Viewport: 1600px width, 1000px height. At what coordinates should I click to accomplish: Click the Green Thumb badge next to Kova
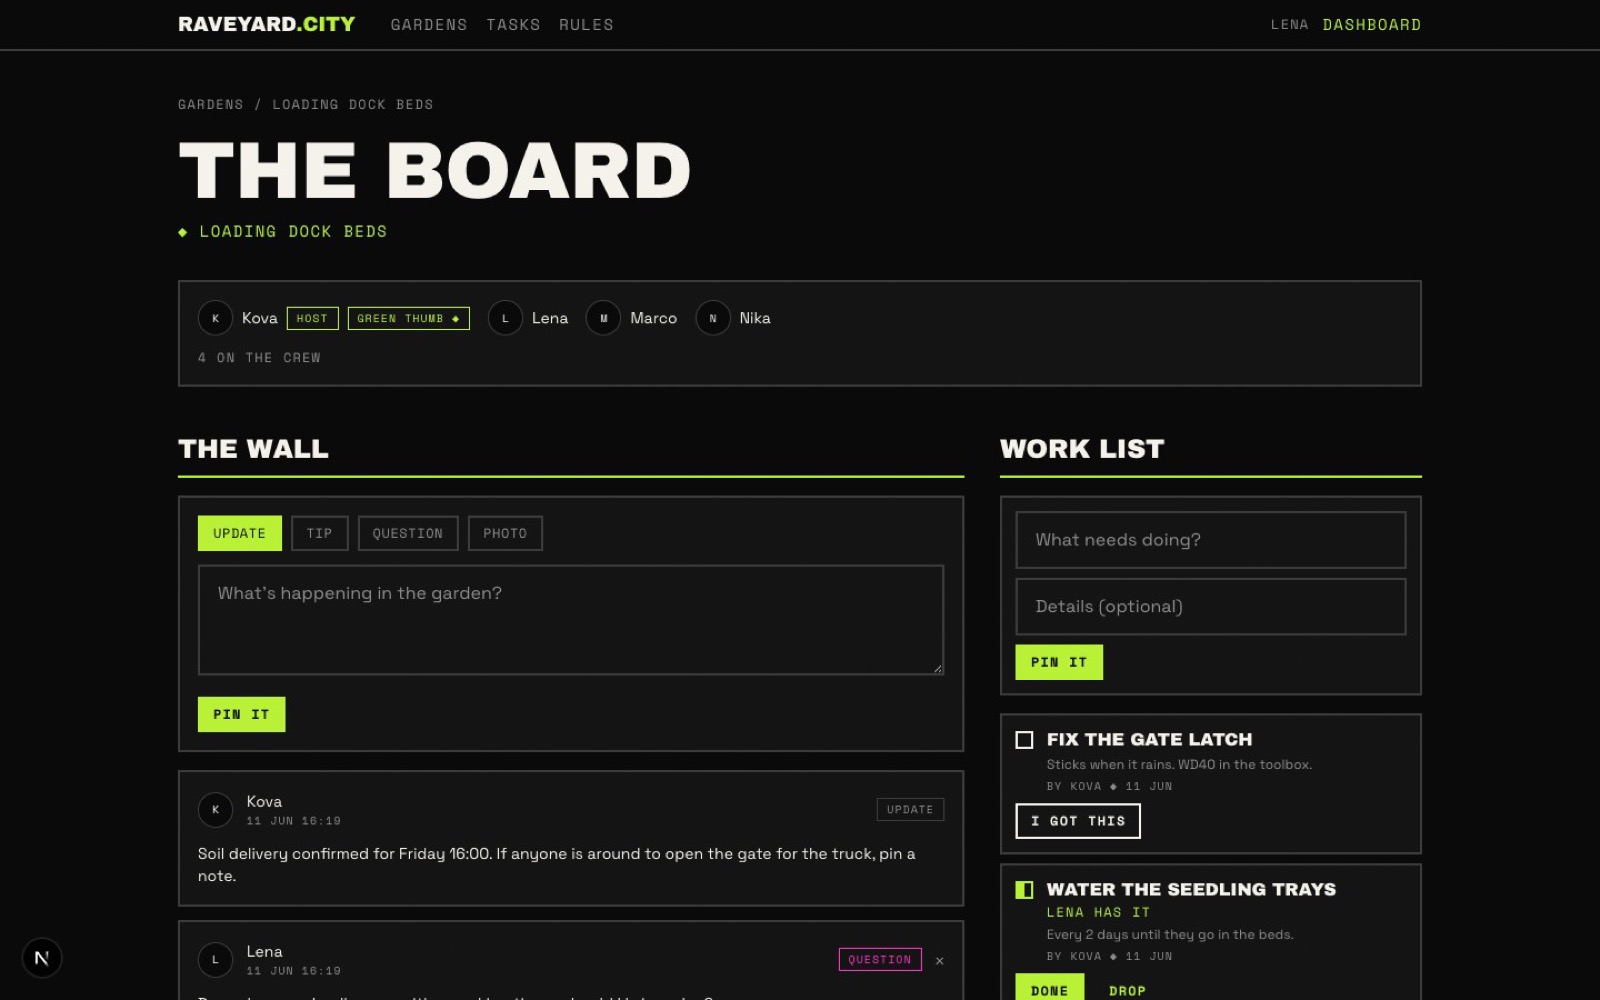pos(408,318)
